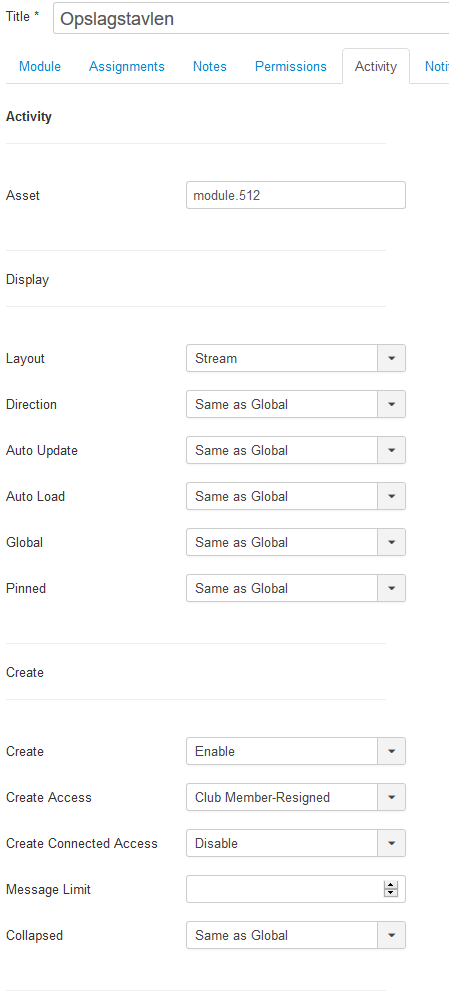Open the Permissions tab
The image size is (449, 999).
coord(290,66)
